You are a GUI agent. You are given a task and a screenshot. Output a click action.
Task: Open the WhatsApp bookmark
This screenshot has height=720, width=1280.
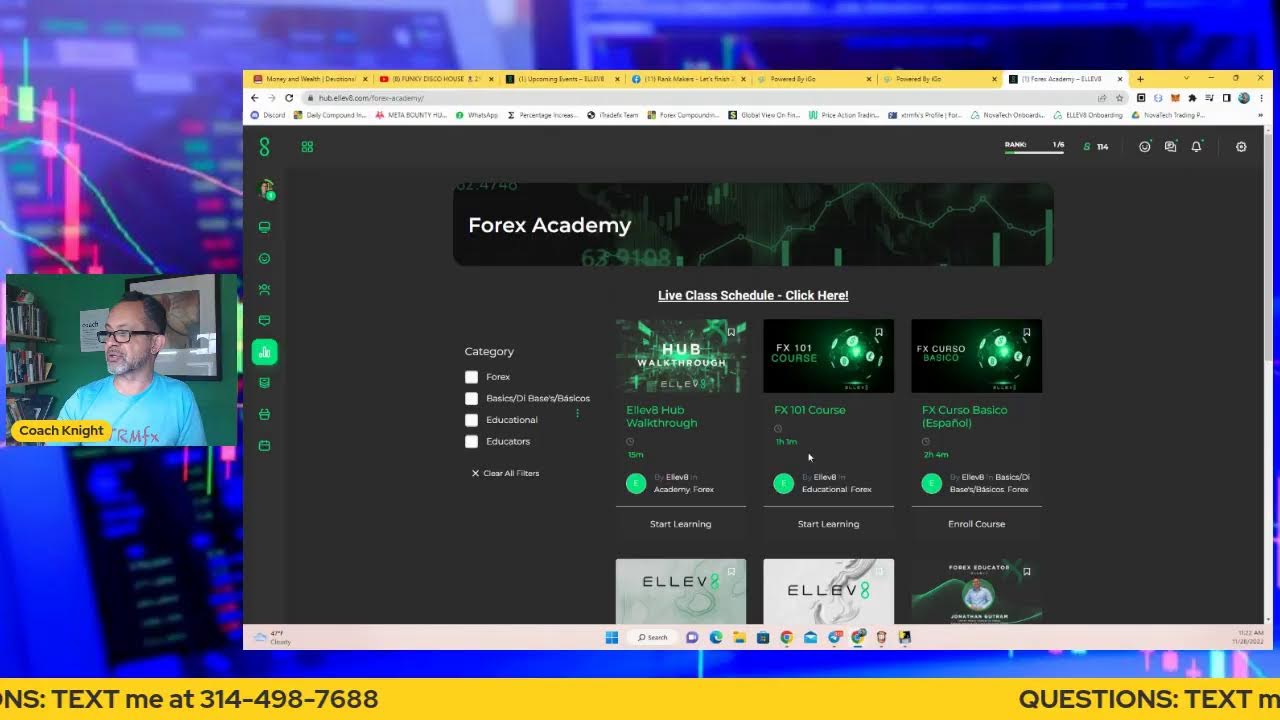[x=476, y=115]
